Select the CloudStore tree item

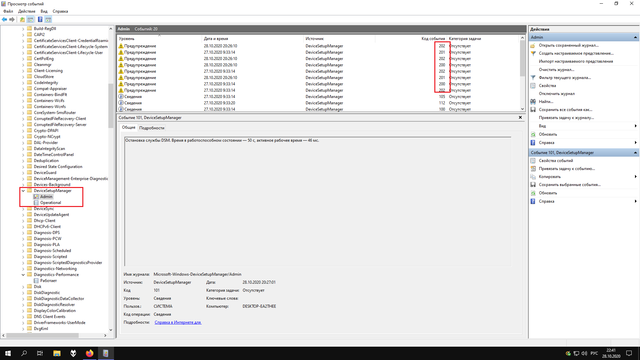pos(44,77)
